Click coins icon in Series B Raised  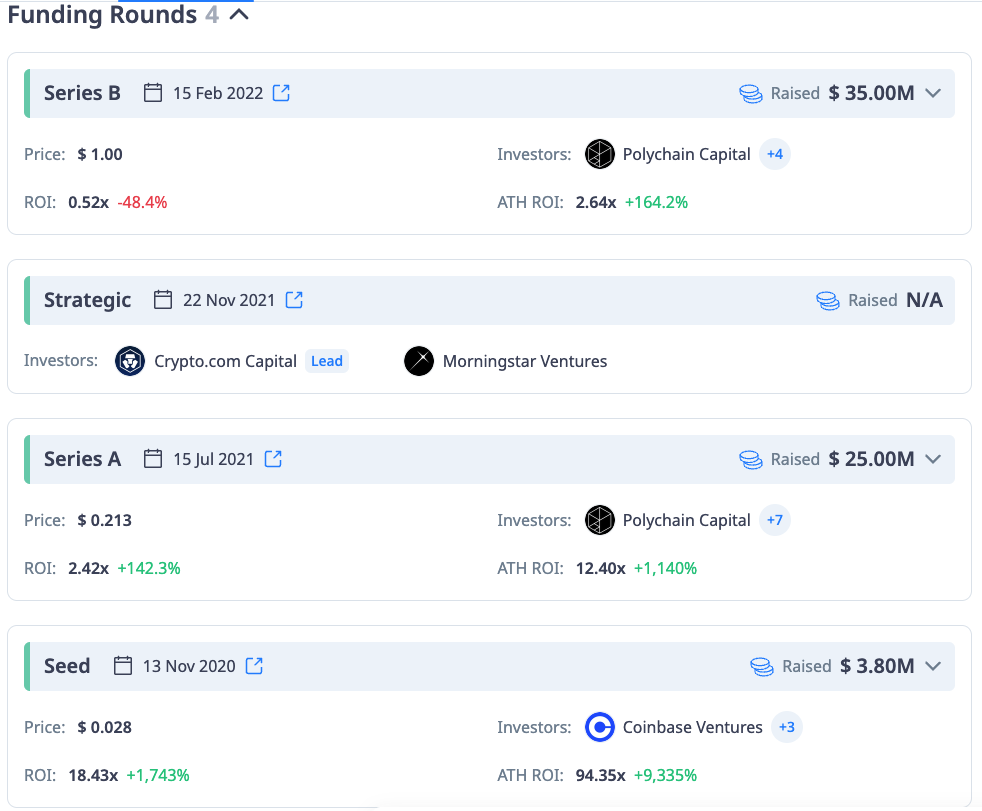click(751, 93)
